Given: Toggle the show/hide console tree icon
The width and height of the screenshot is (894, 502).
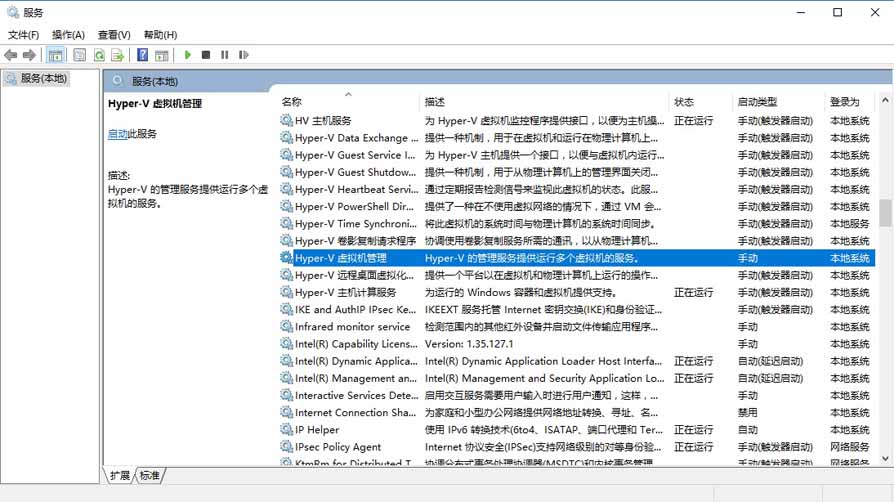Looking at the screenshot, I should [x=56, y=55].
